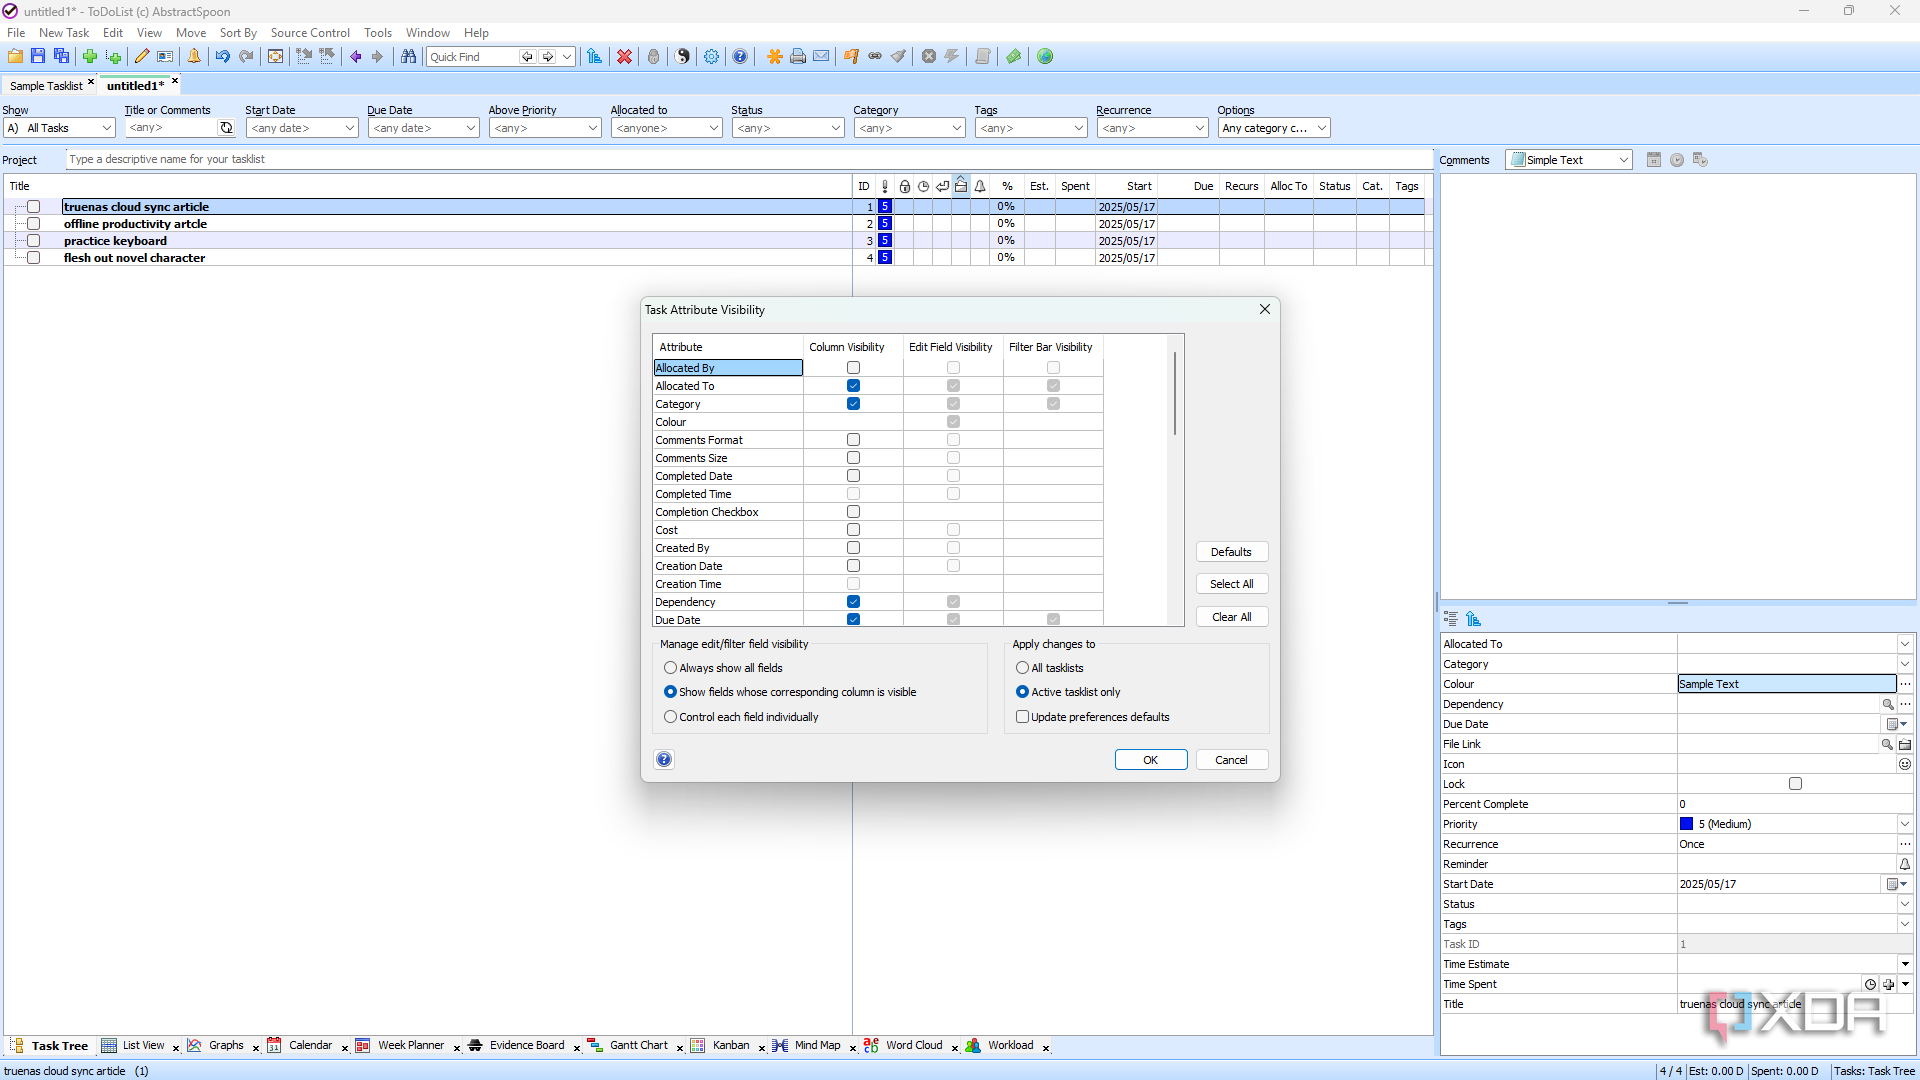Choose 'All tasklists' radio option
1920x1080 pixels.
[1022, 668]
